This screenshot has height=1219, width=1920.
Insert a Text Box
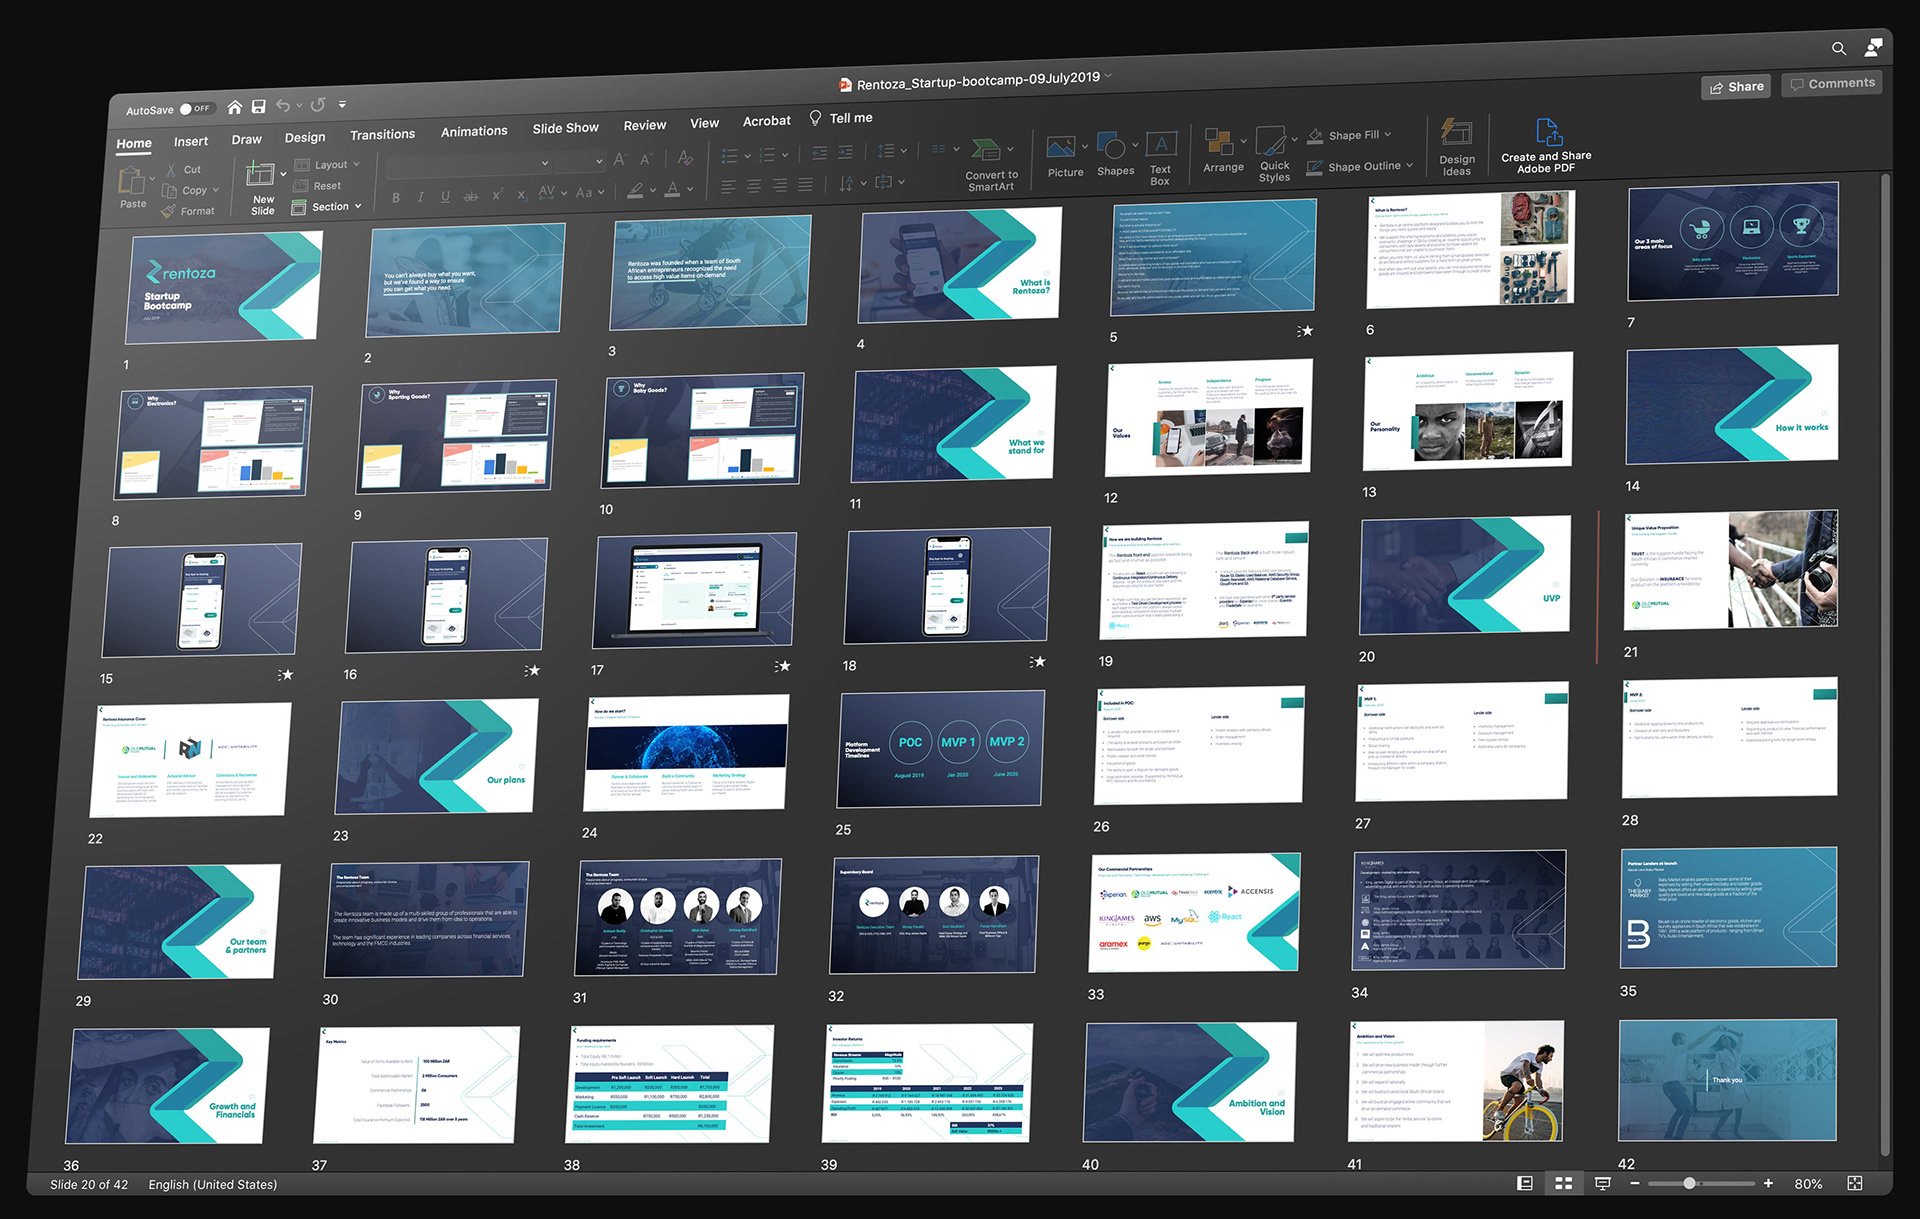pyautogui.click(x=1161, y=158)
